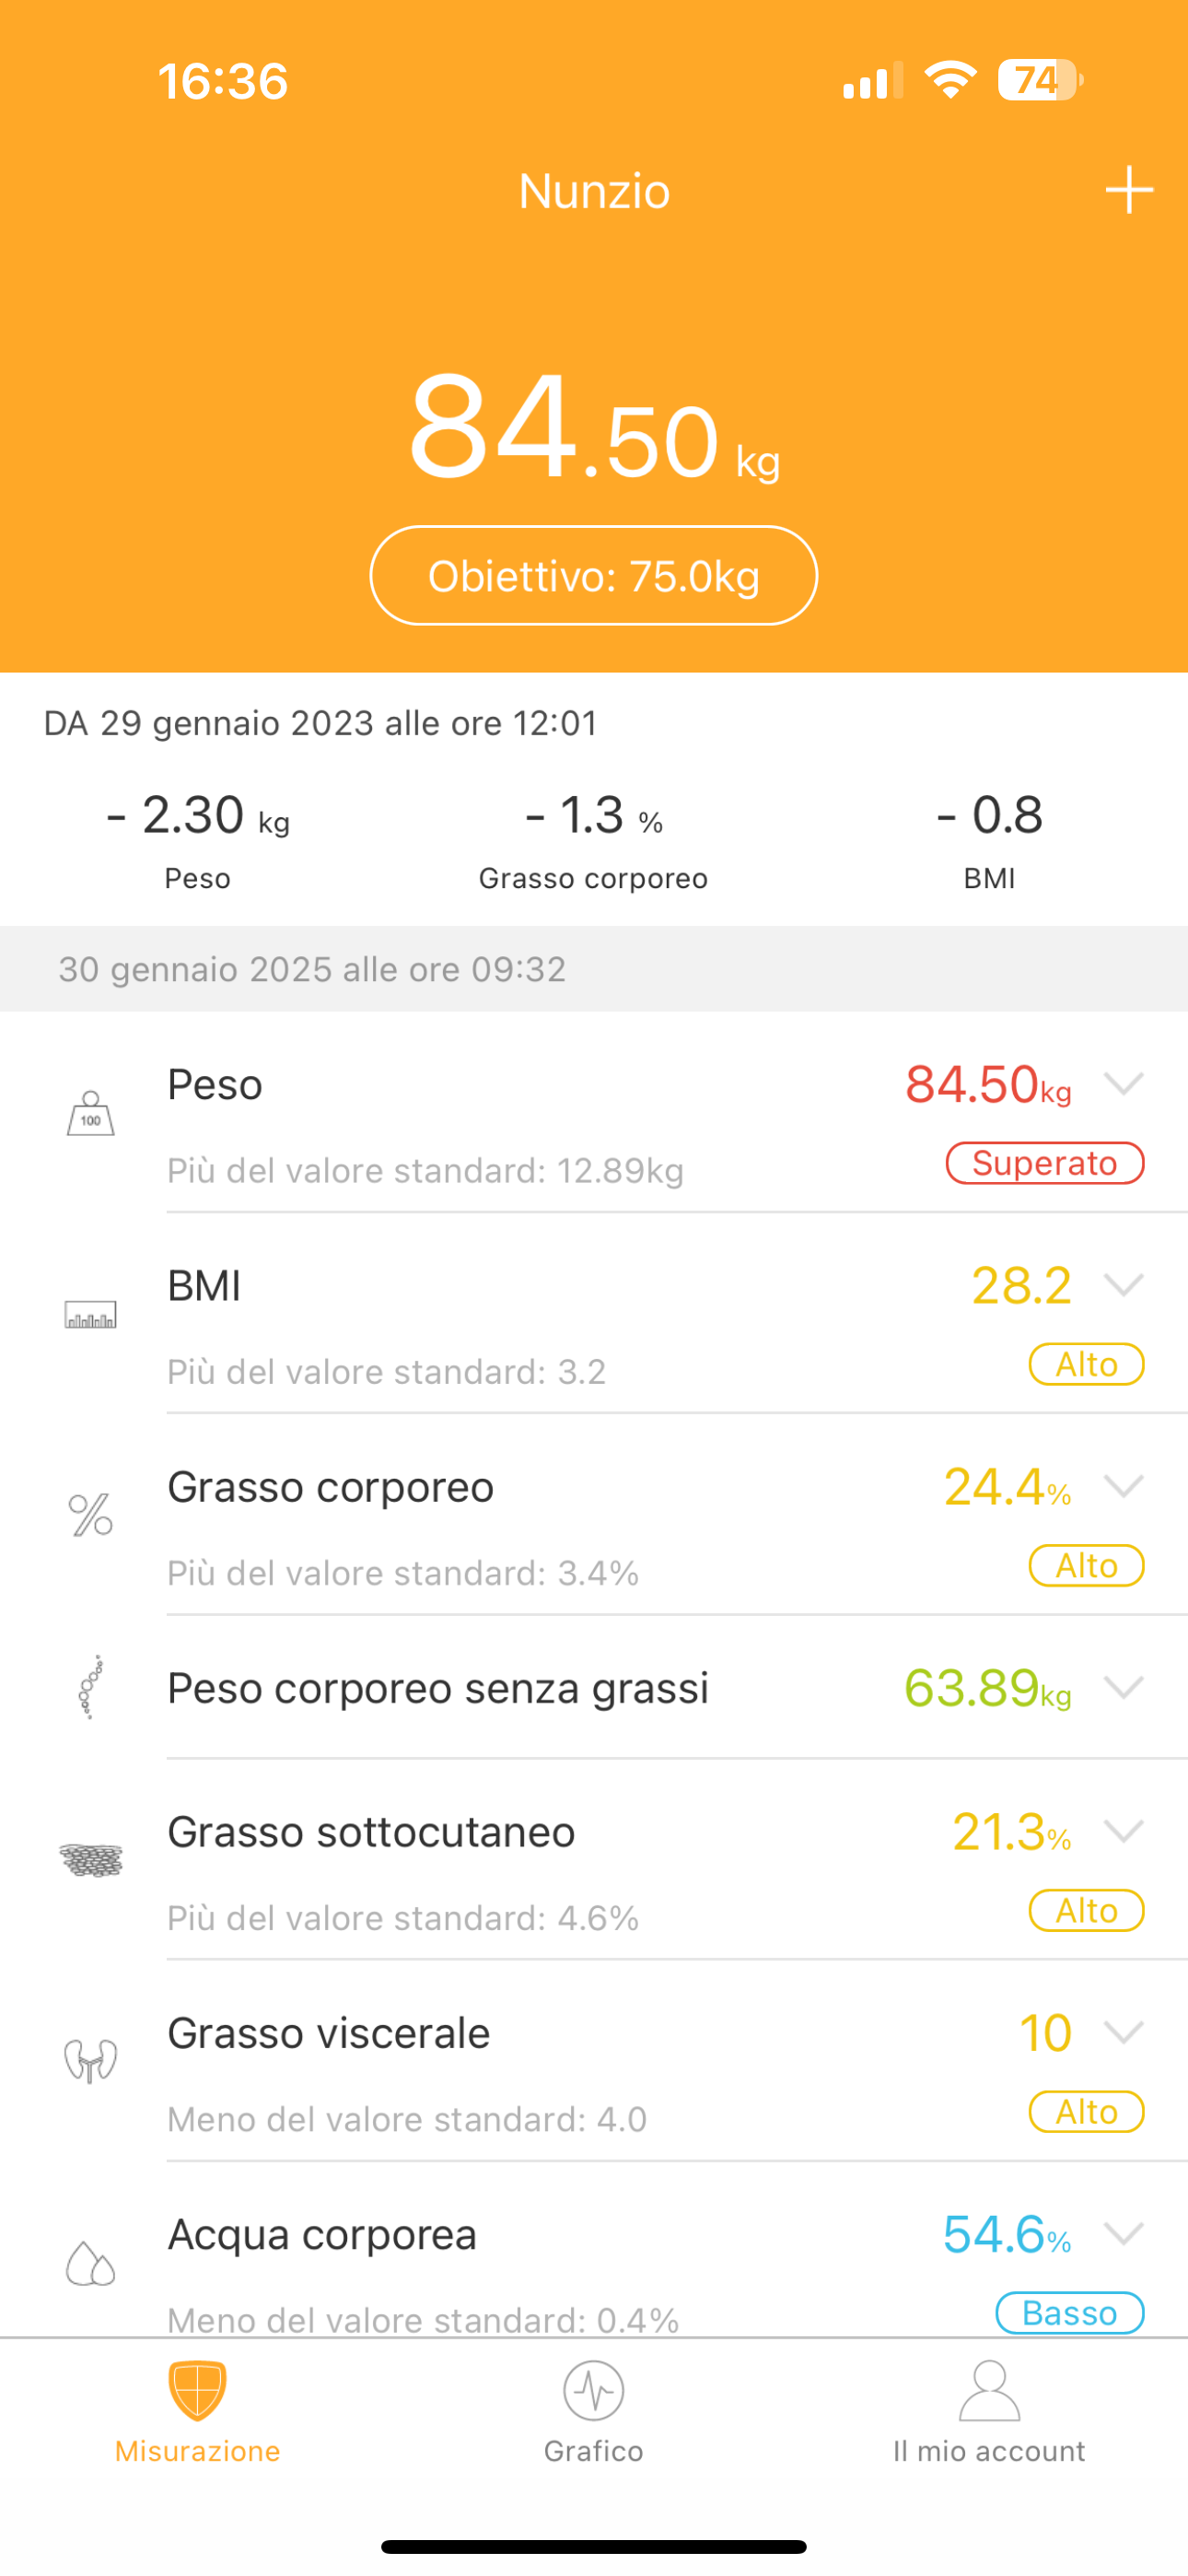Expand Peso corporeo senza grassi chevron
Viewport: 1188px width, 2576px height.
coord(1124,1688)
